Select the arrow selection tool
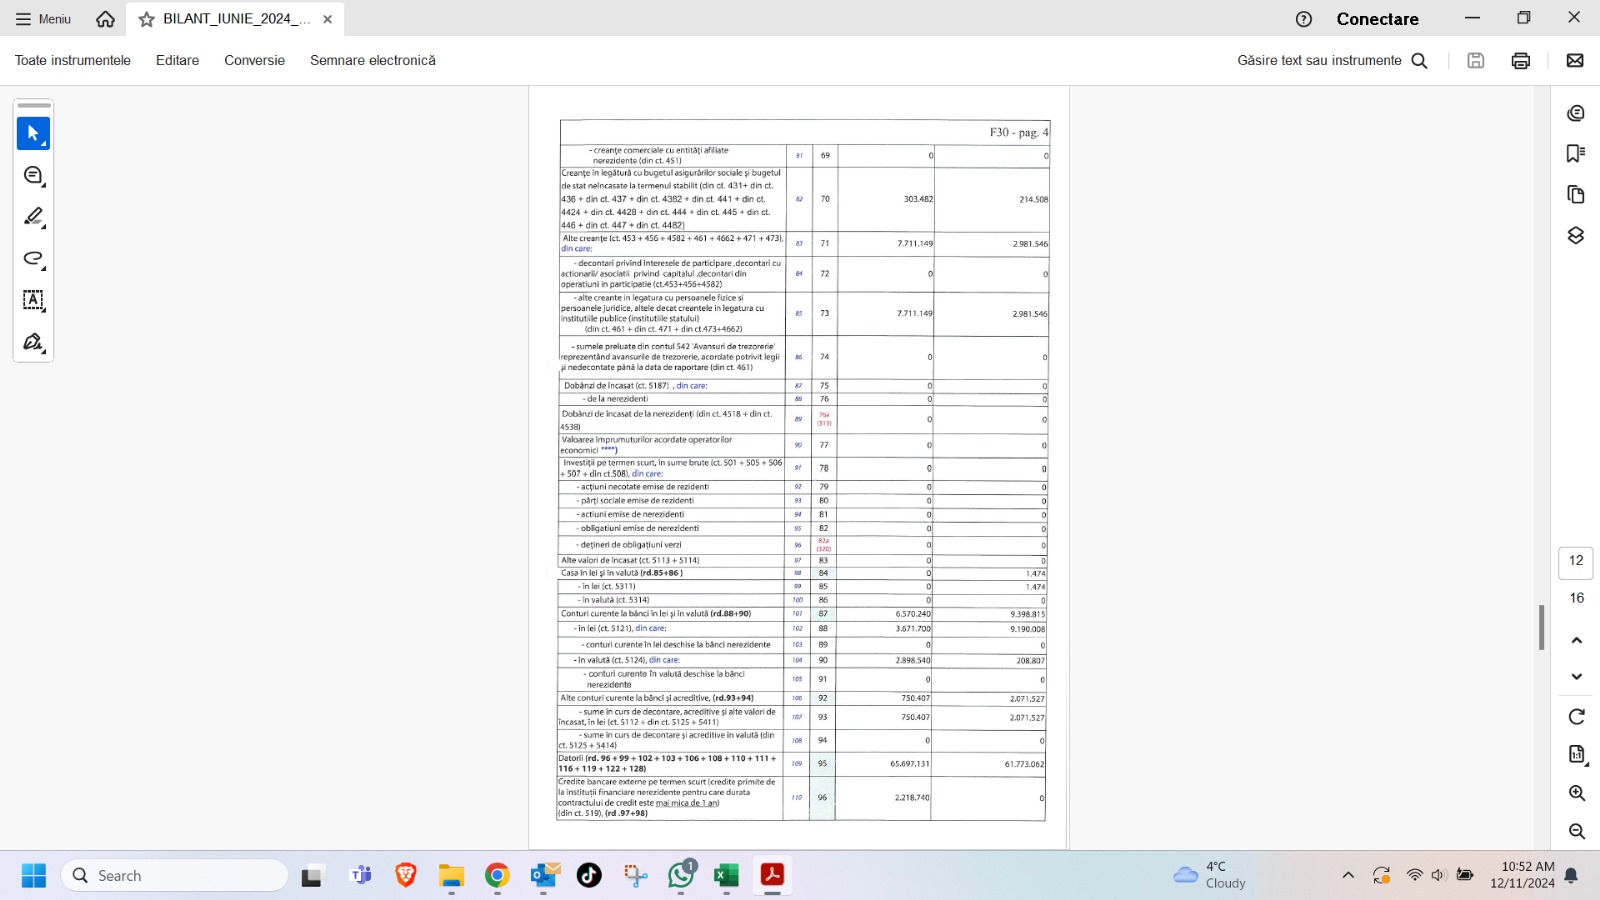1600x900 pixels. click(33, 133)
